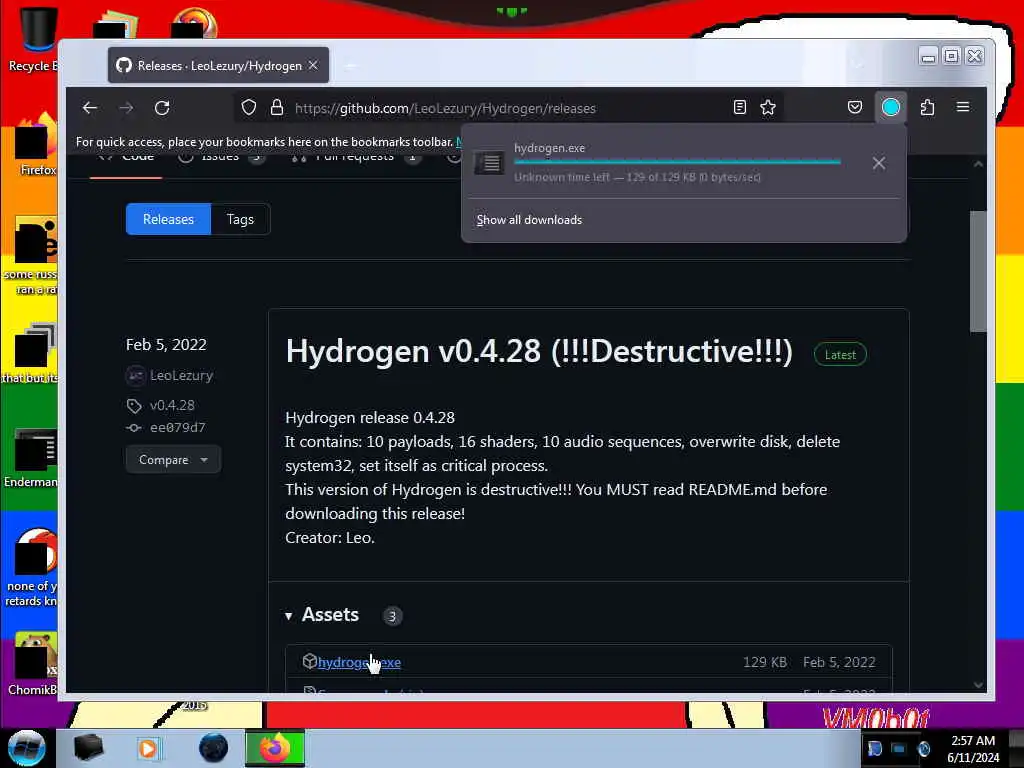Open hydrogen.exe file icon in downloads panel
The image size is (1024, 768).
[489, 163]
